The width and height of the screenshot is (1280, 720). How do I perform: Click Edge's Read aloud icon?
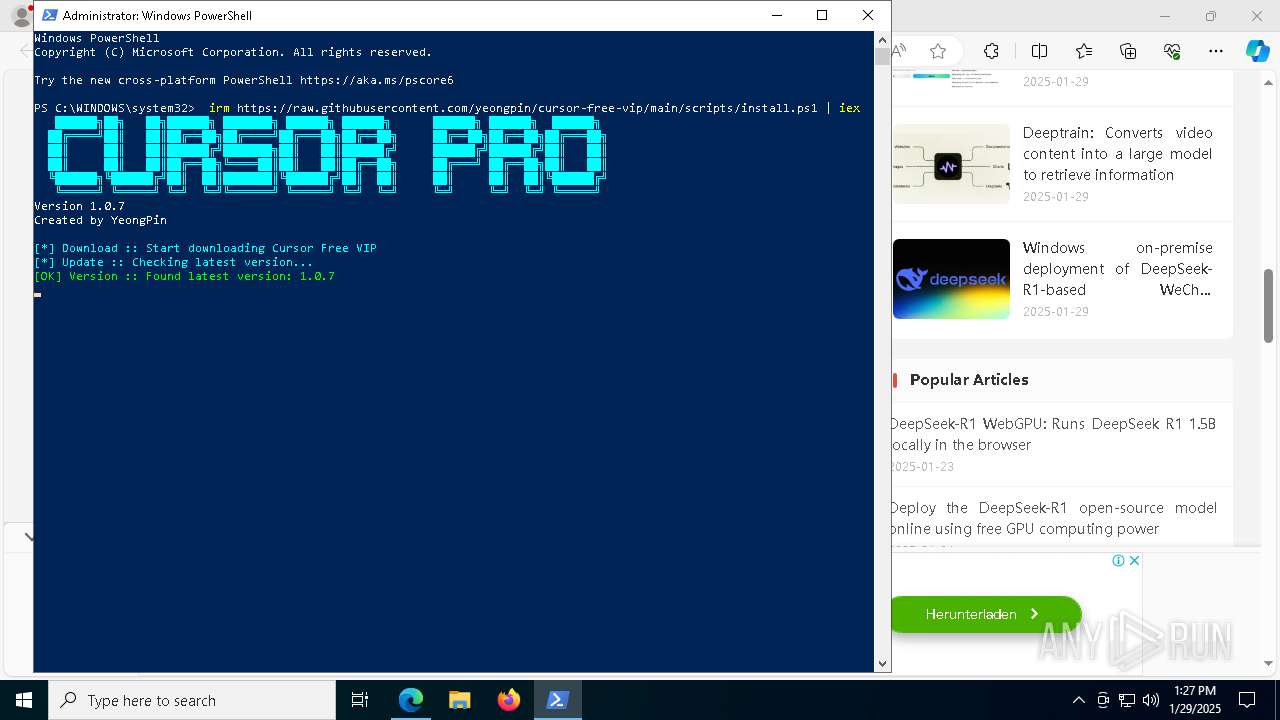click(899, 51)
